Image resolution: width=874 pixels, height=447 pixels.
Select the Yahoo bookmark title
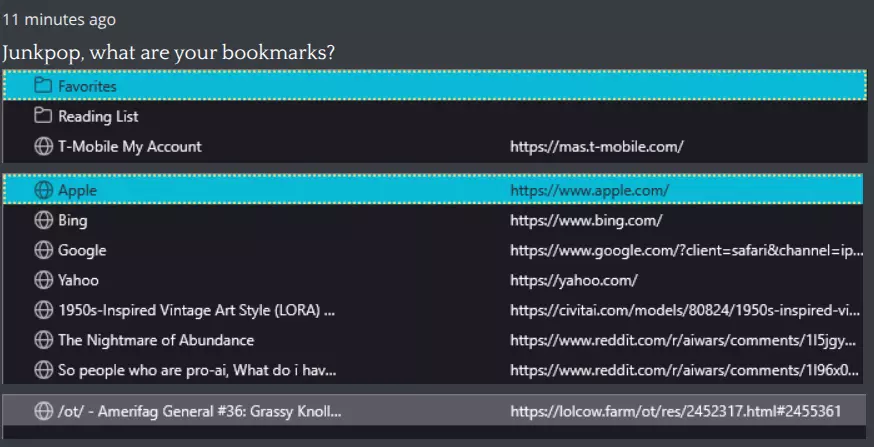pyautogui.click(x=79, y=280)
